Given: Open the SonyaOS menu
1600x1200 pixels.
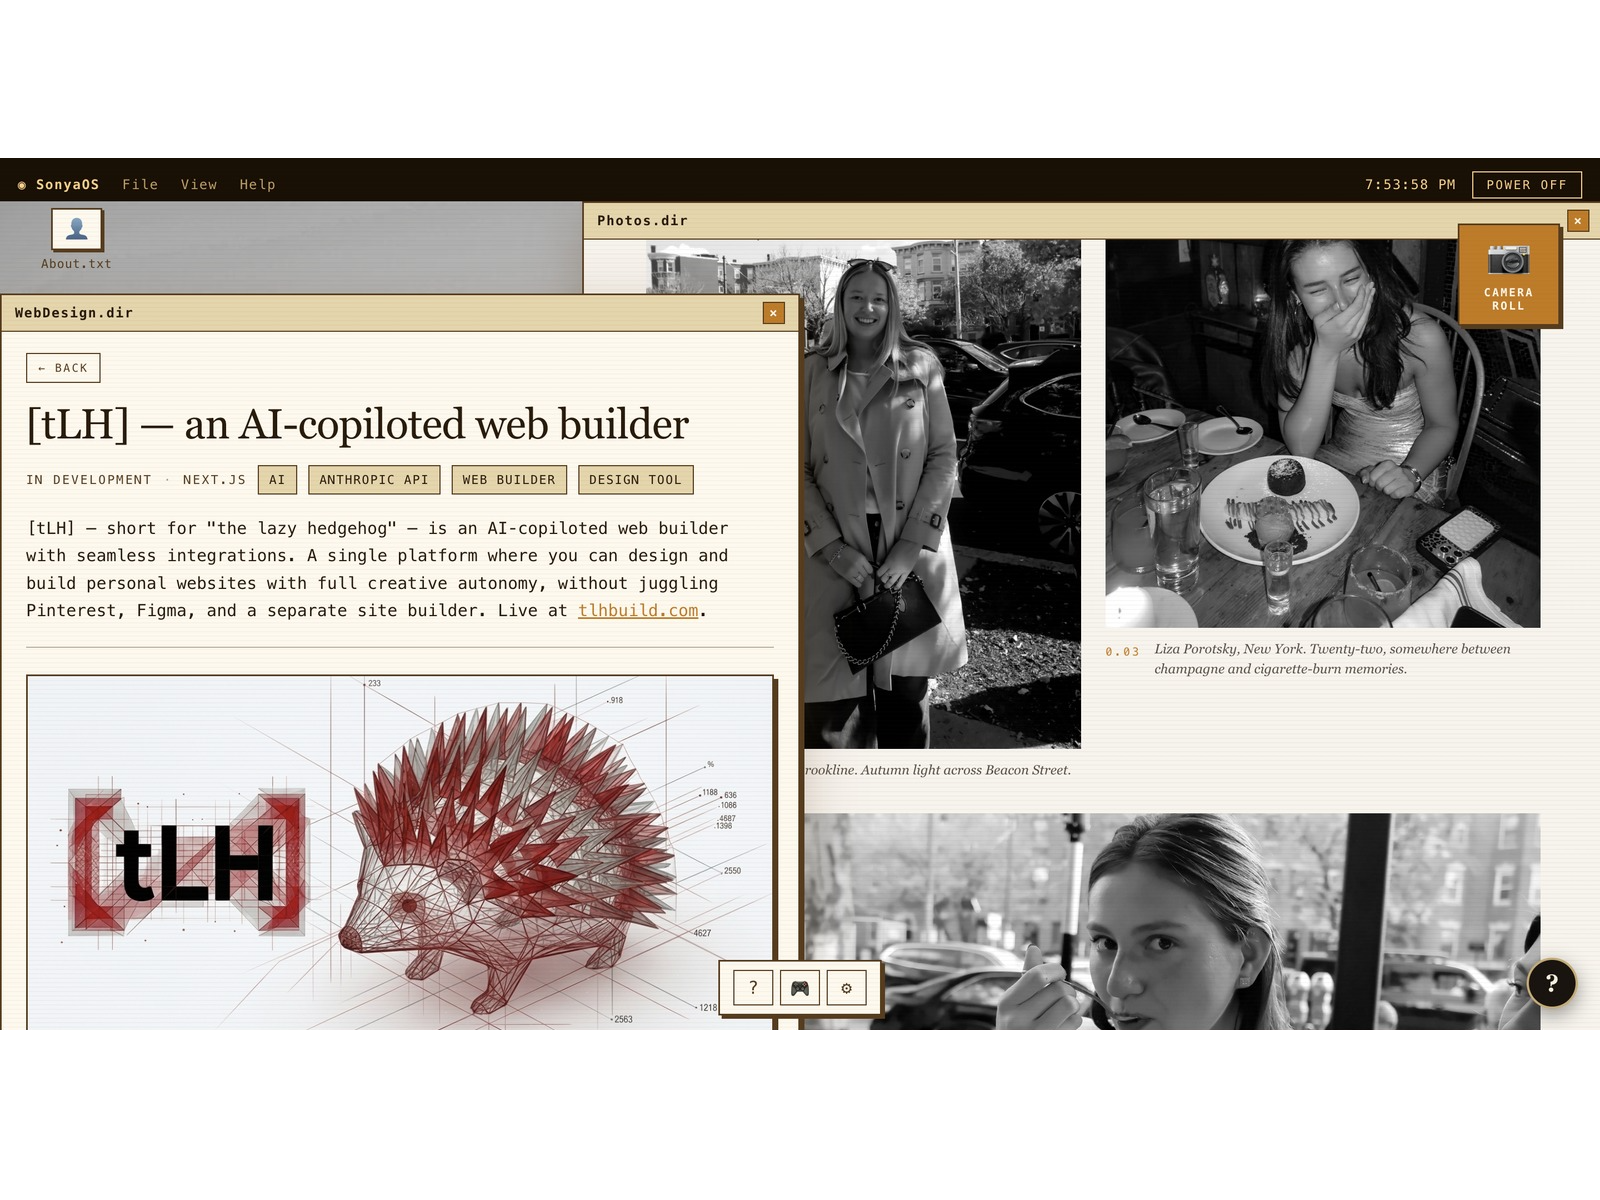Looking at the screenshot, I should [x=59, y=185].
